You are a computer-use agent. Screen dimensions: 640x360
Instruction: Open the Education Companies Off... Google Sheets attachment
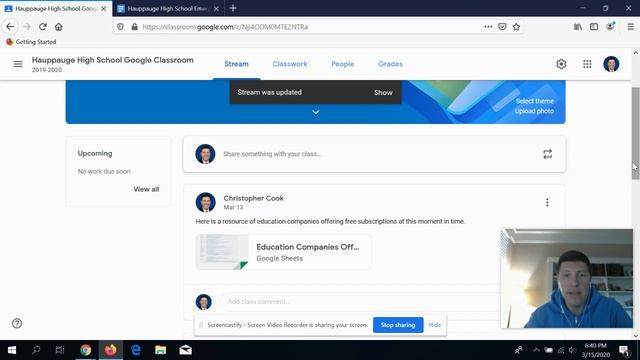point(284,252)
